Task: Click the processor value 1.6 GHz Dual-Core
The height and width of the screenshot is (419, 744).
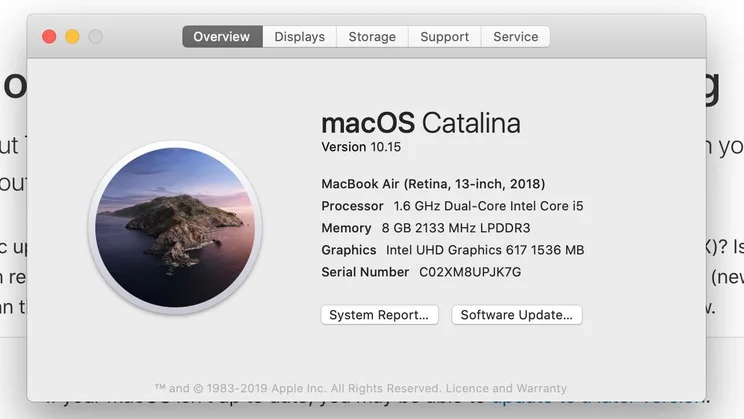Action: coord(488,206)
